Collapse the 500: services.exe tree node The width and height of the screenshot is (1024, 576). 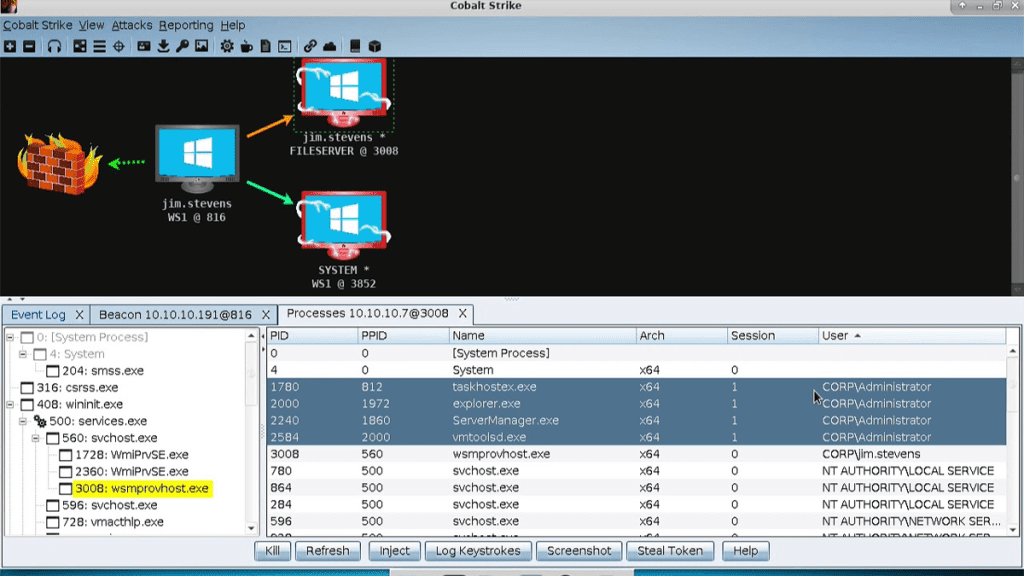(x=23, y=422)
